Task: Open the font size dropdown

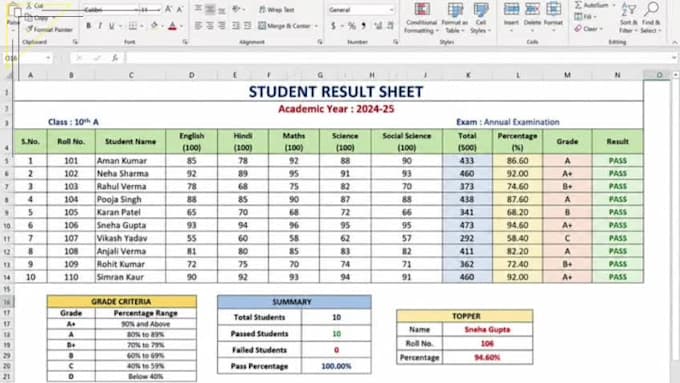Action: point(159,10)
